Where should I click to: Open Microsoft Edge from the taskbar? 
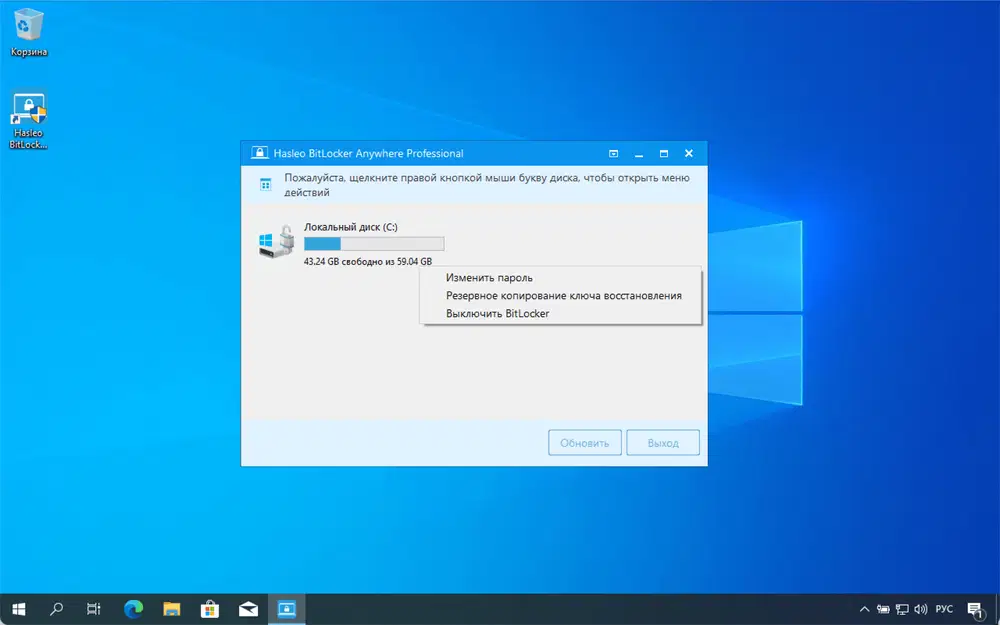[133, 609]
